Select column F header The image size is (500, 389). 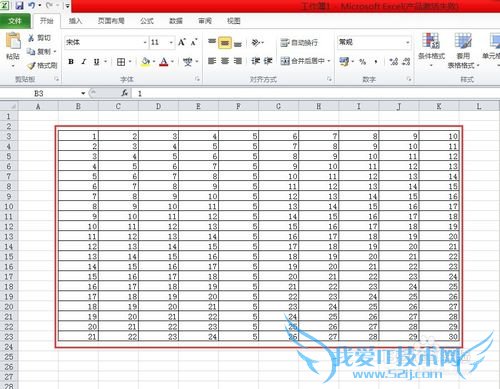click(x=238, y=106)
